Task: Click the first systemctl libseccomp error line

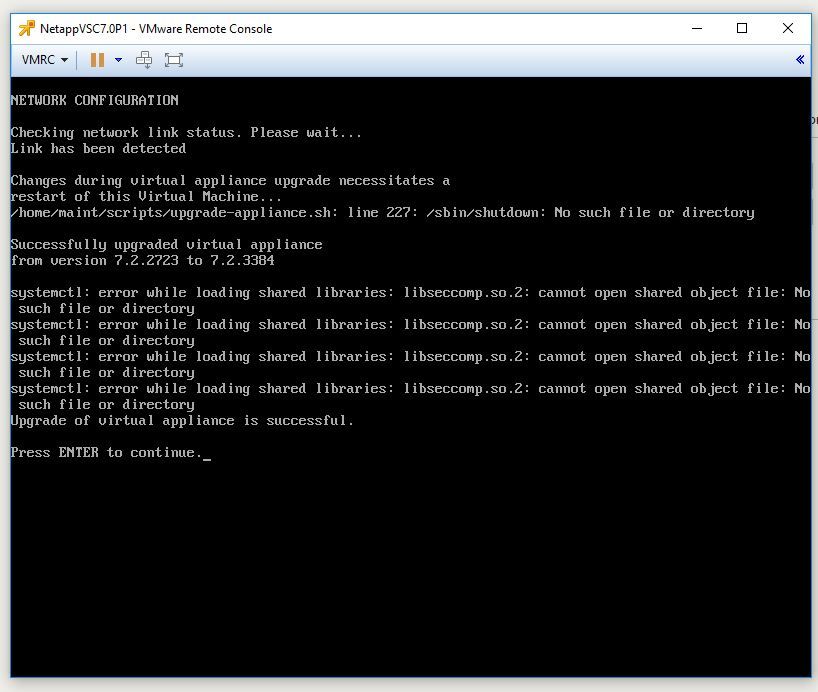Action: click(x=411, y=300)
